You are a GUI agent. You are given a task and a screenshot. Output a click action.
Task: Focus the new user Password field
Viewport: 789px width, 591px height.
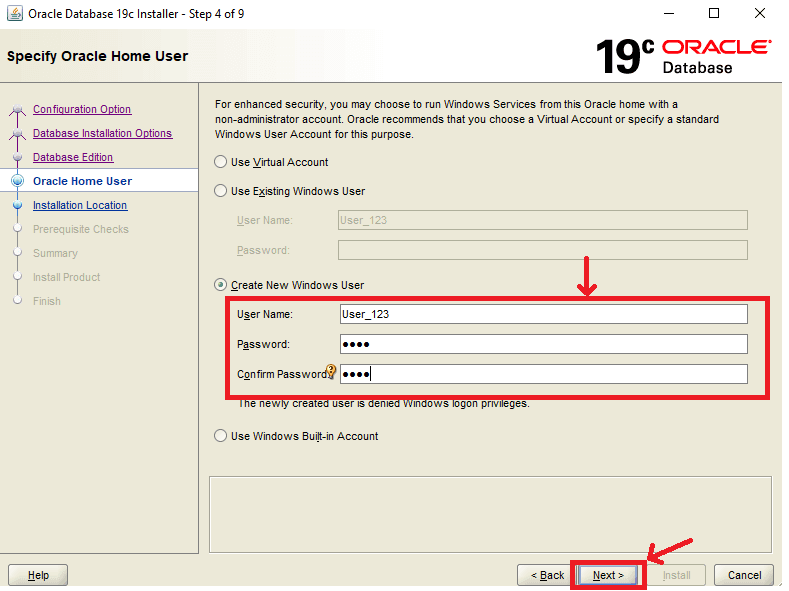click(543, 344)
